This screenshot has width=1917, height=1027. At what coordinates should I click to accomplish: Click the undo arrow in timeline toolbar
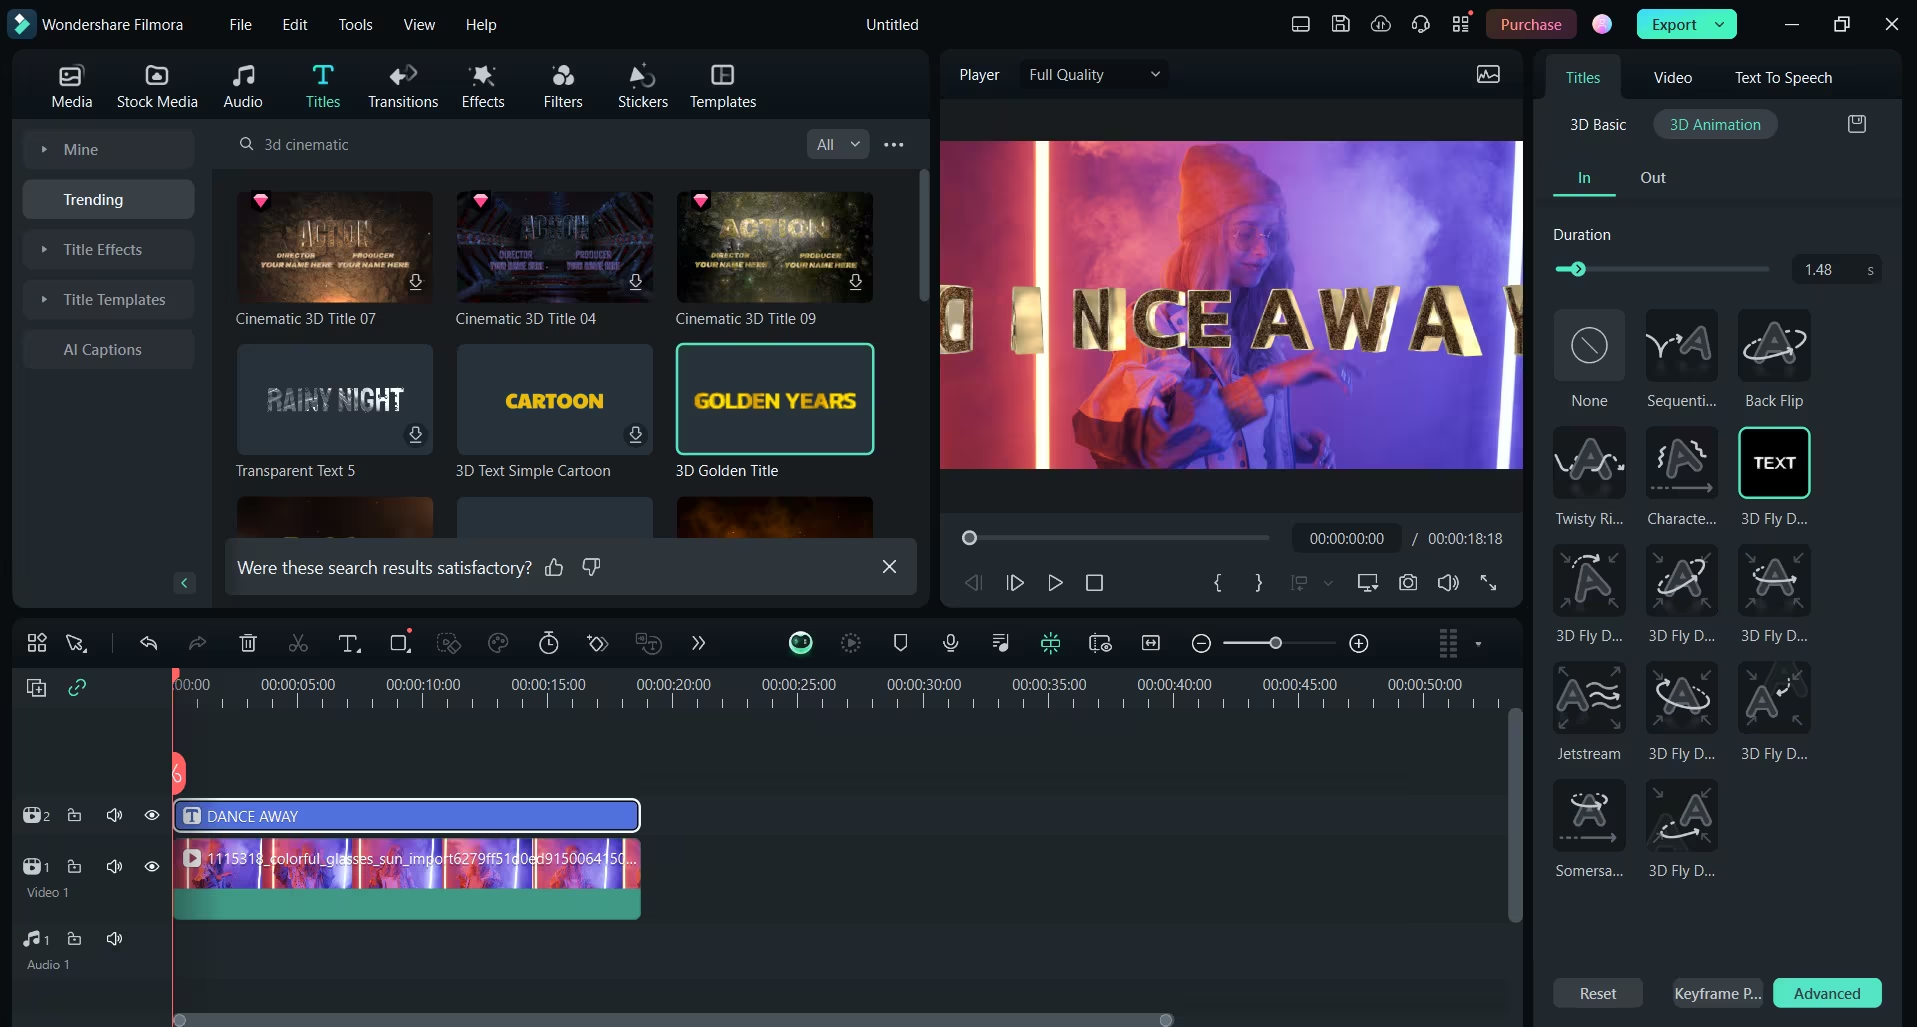149,643
